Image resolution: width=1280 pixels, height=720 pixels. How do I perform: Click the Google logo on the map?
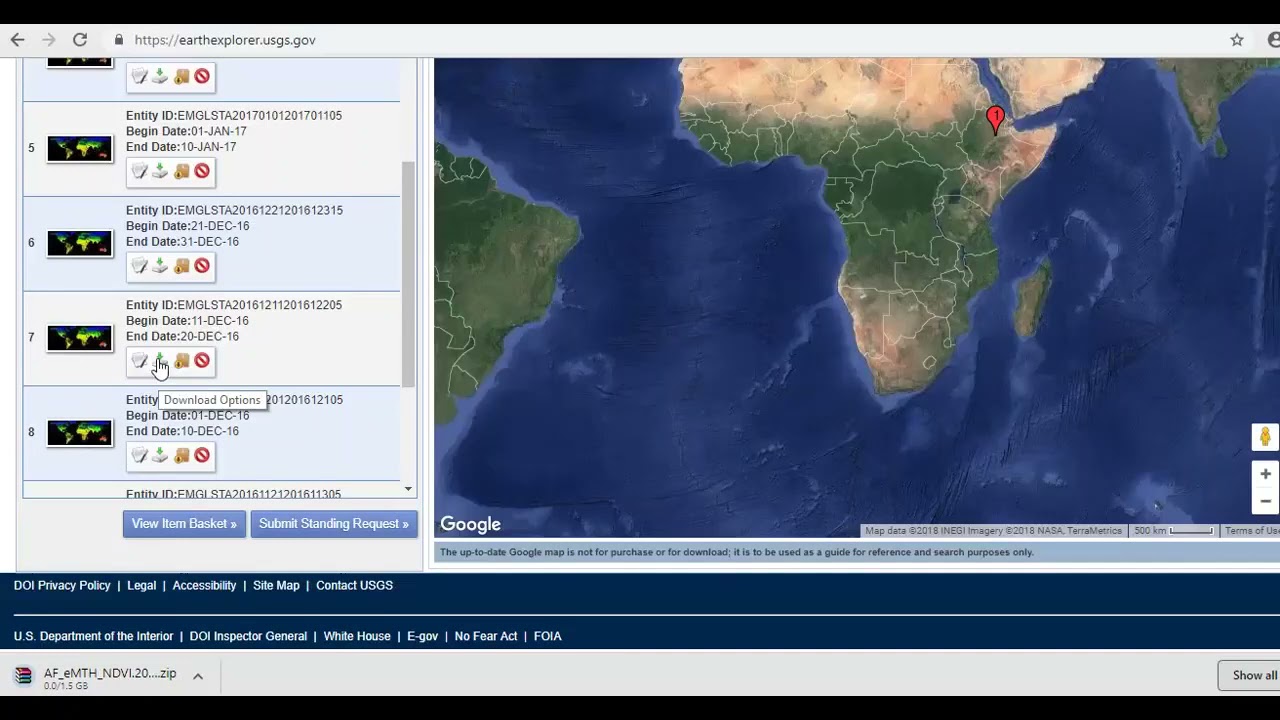(470, 525)
